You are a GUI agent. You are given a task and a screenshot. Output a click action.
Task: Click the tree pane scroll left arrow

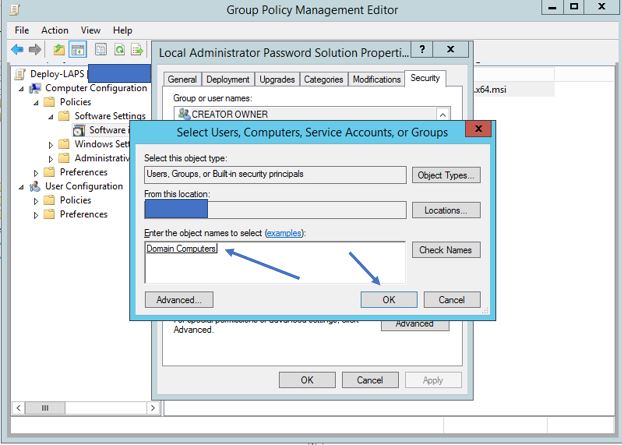(18, 408)
